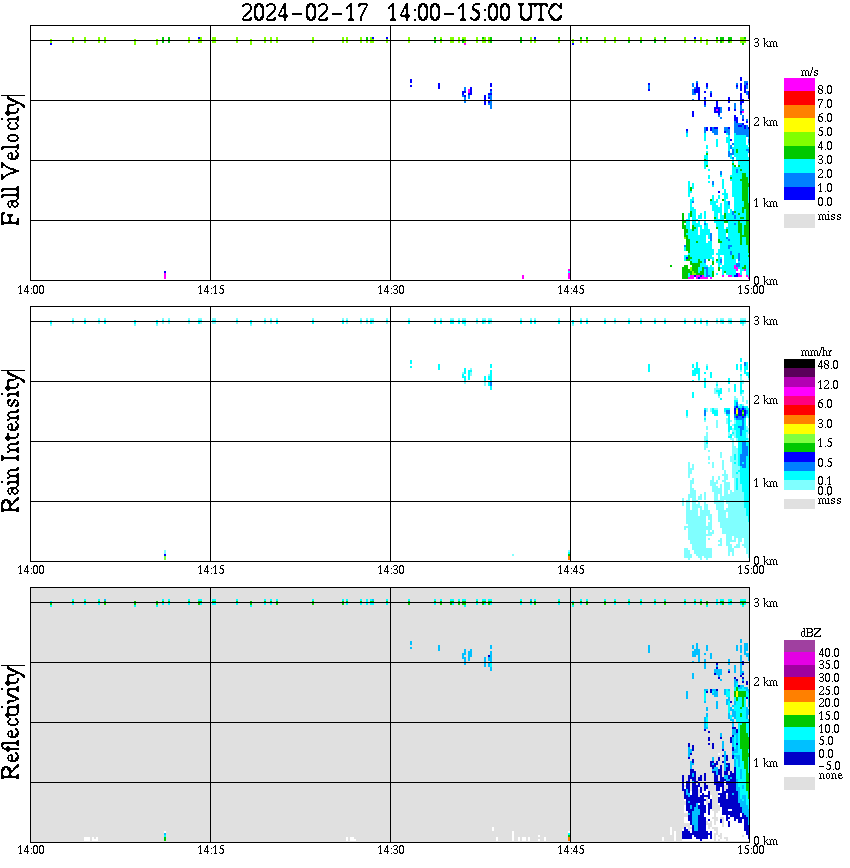Select the green 10.0 dBZ legend swatch
The width and height of the screenshot is (850, 868).
click(x=799, y=721)
